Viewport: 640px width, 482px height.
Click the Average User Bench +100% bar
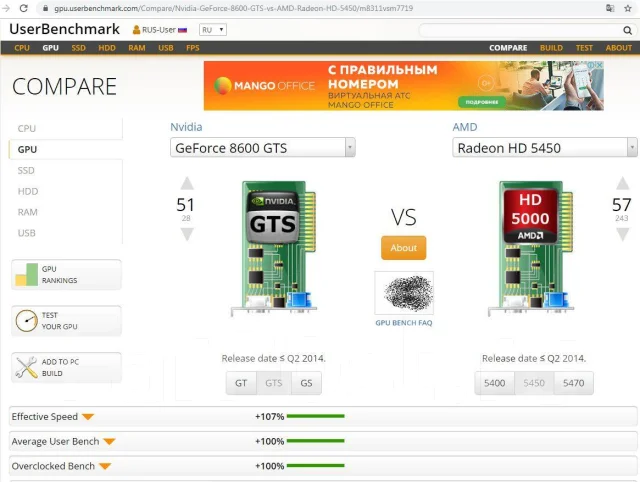316,441
